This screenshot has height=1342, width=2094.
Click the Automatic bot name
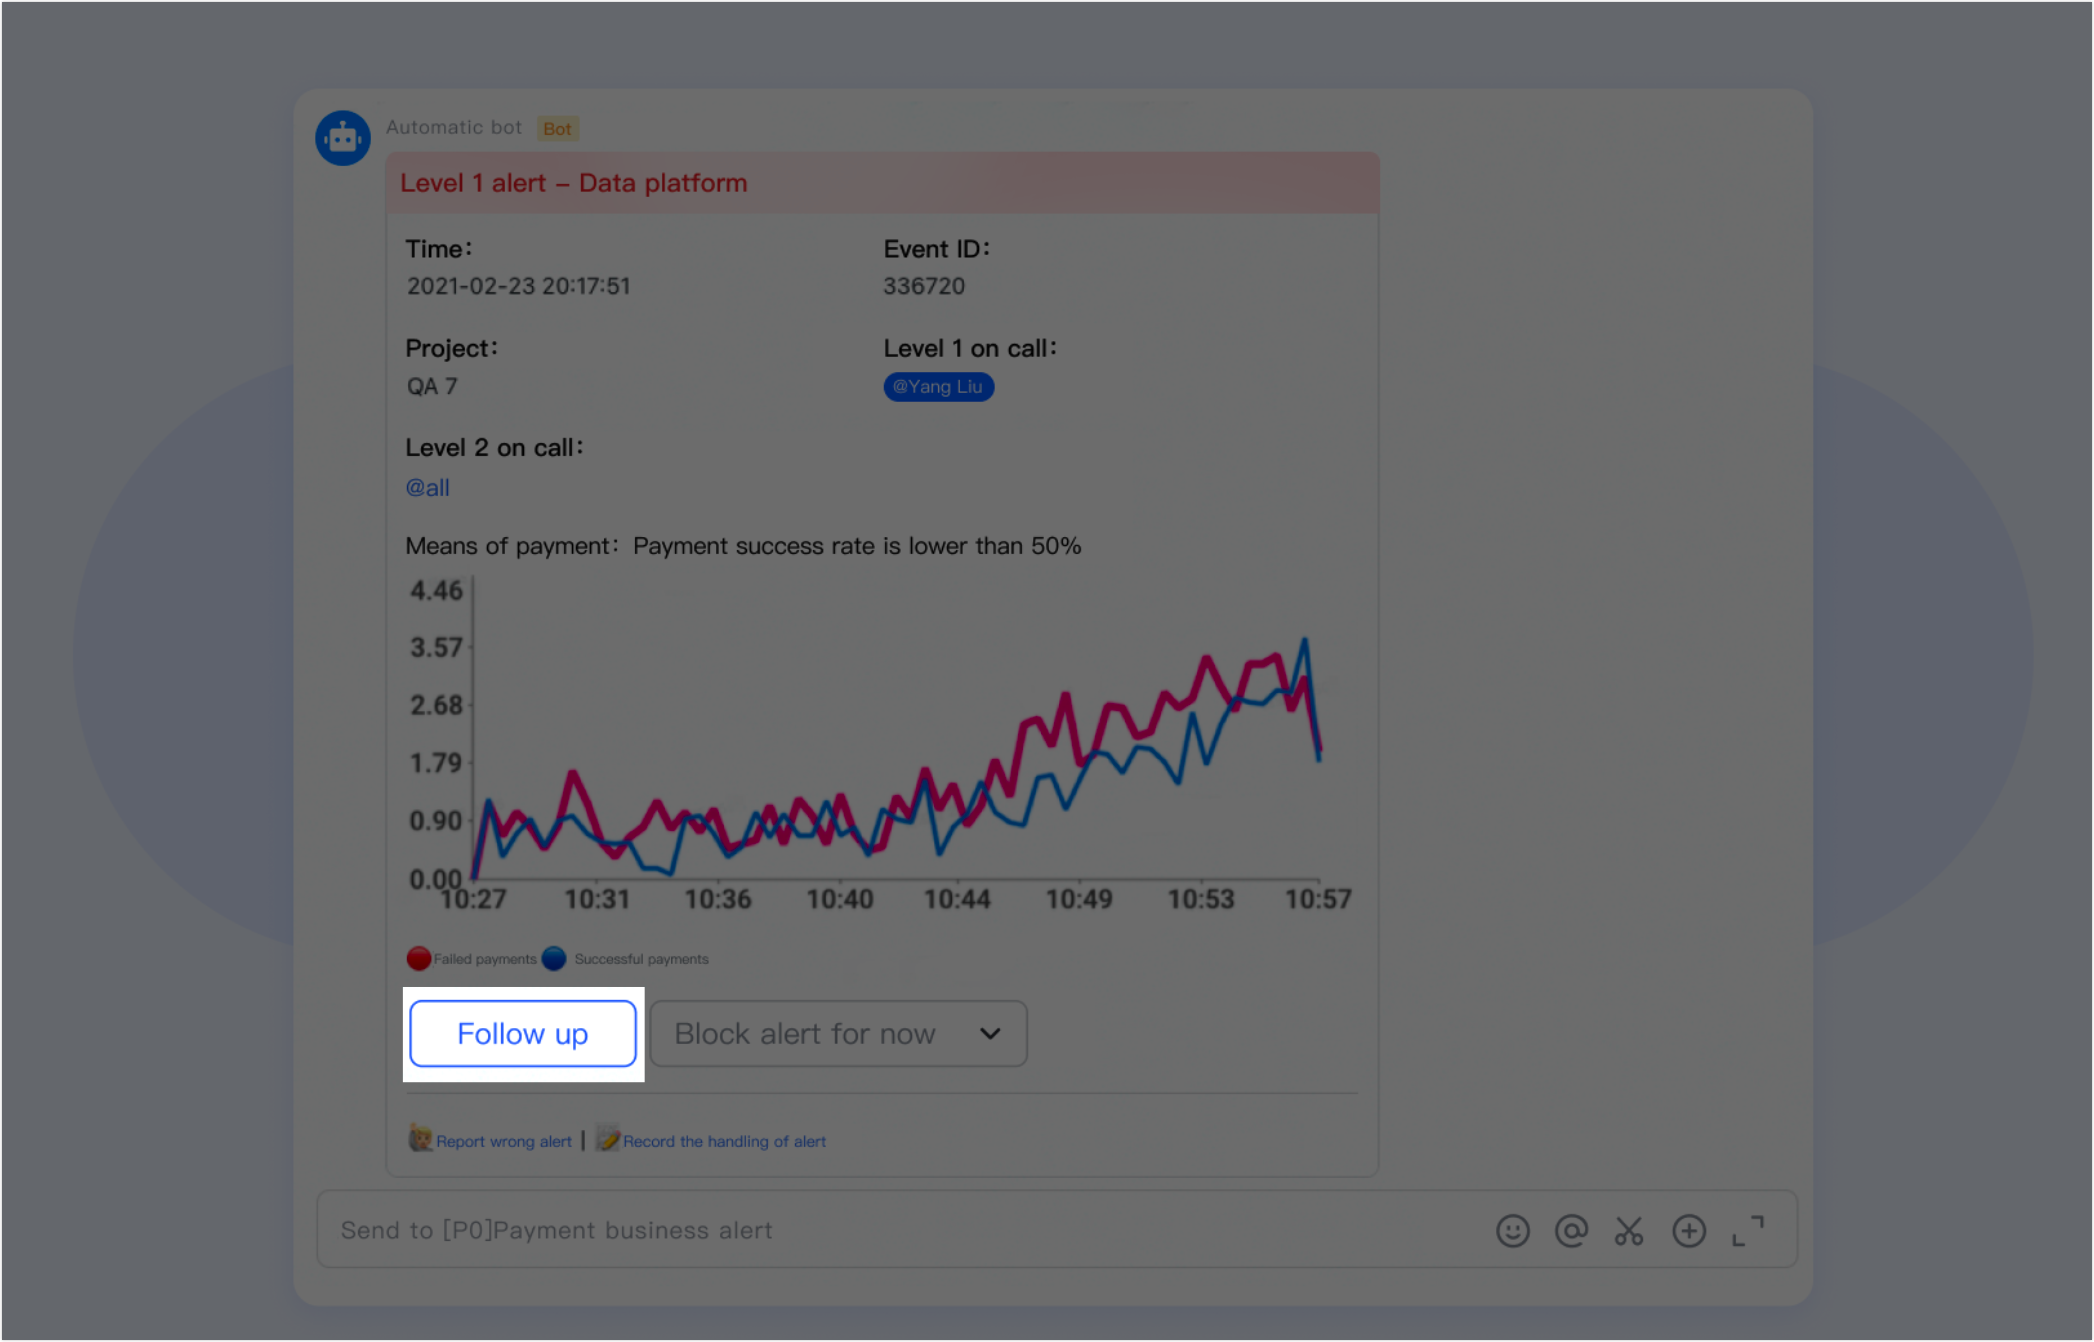[454, 127]
